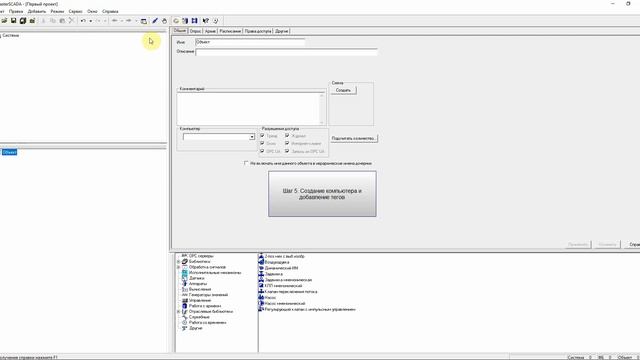The height and width of the screenshot is (360, 640).
Task: Toggle the OPC UA access checkbox
Action: [262, 151]
